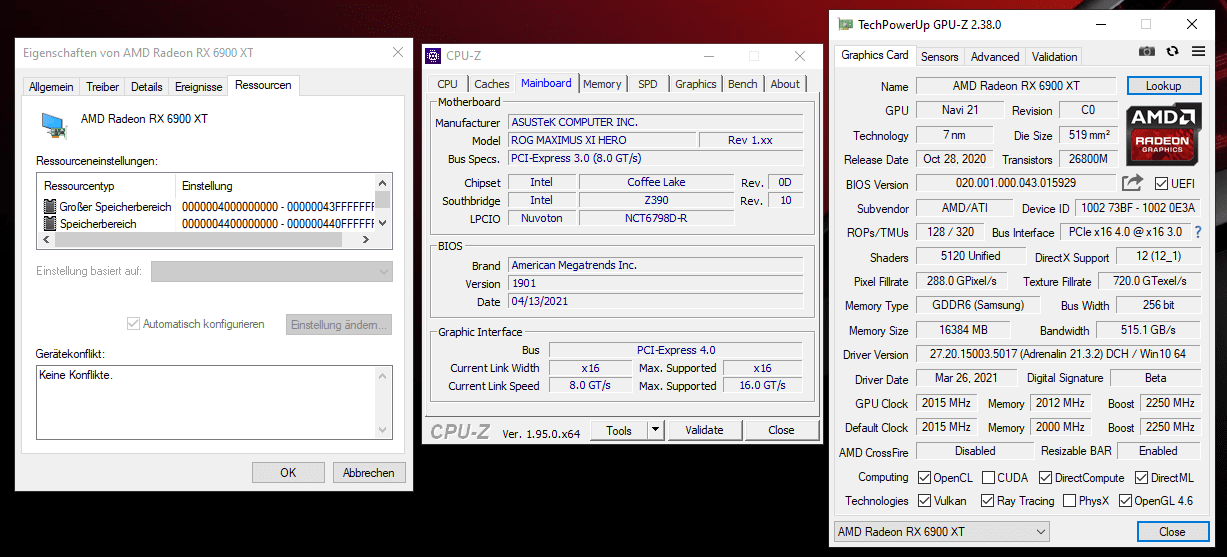Switch to the Ereignisse tab
Screen dimensions: 1227x557
[198, 87]
